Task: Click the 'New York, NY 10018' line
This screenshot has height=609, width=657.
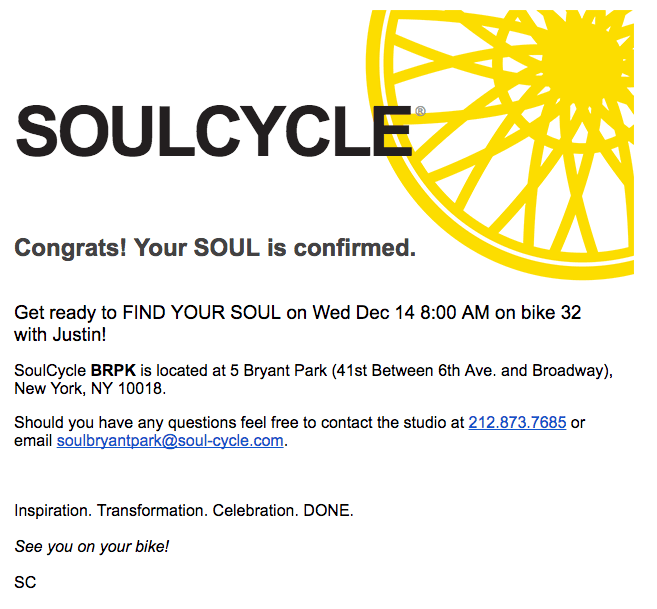Action: click(90, 389)
